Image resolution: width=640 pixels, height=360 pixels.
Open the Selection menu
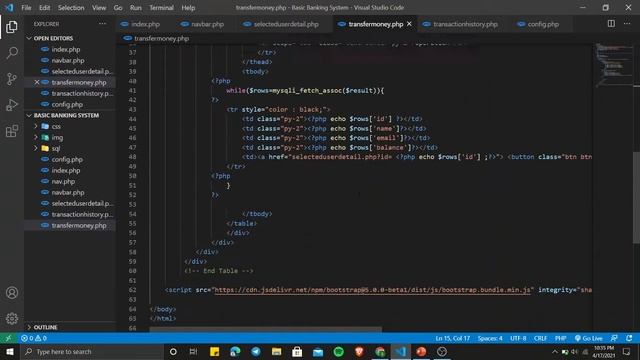[71, 7]
